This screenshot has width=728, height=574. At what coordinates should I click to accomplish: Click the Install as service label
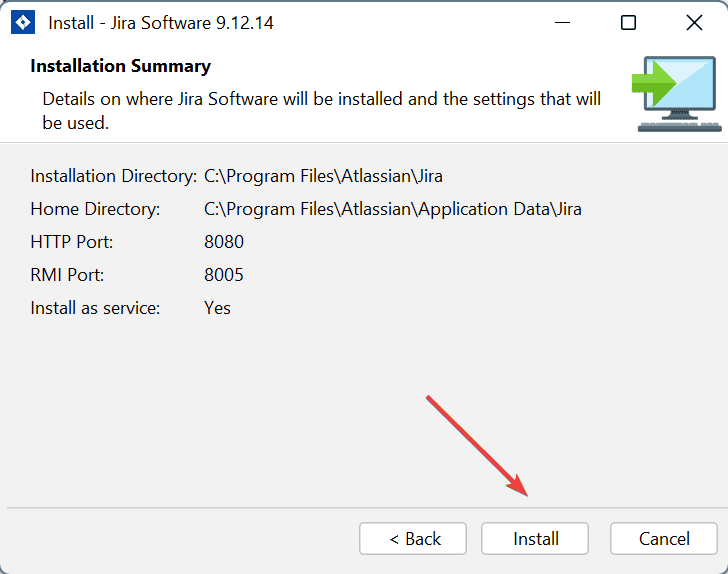95,308
